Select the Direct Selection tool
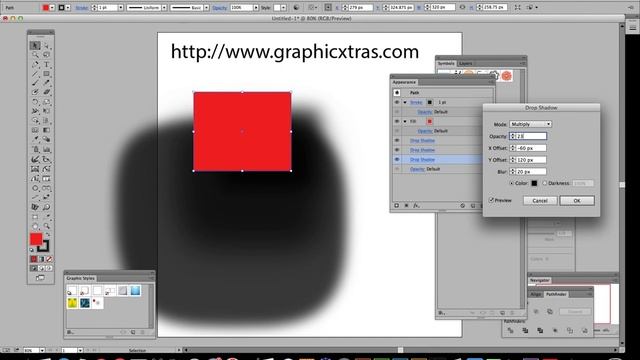Viewport: 640px width, 360px height. pyautogui.click(x=47, y=45)
